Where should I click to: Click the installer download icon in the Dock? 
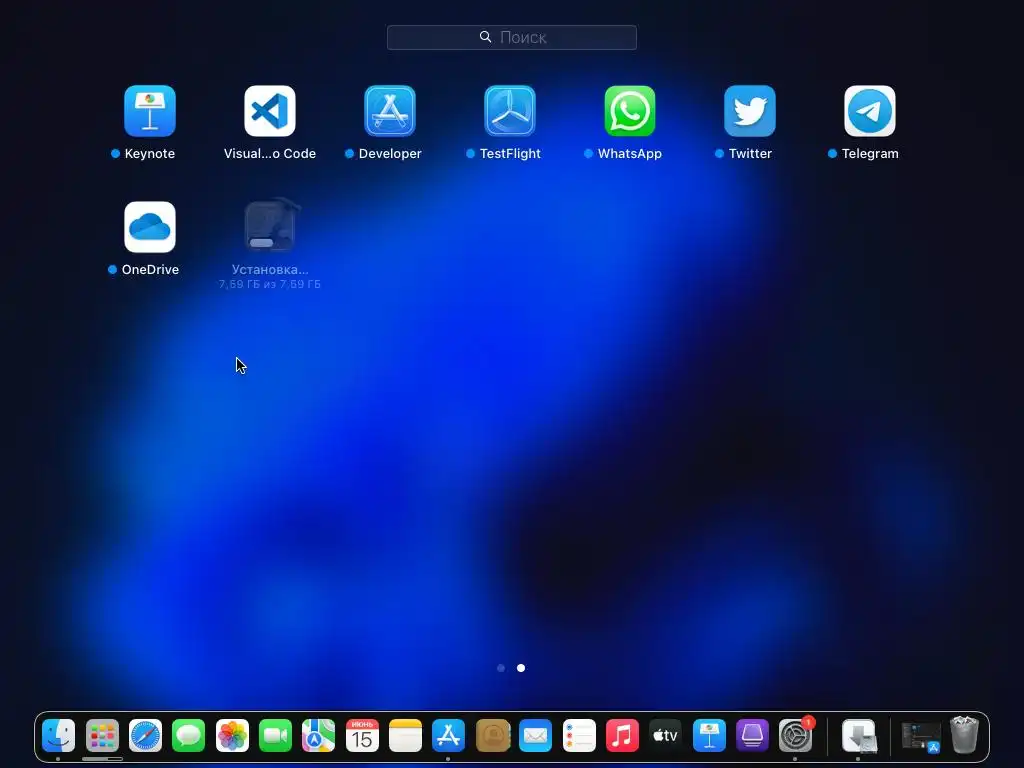(x=858, y=735)
